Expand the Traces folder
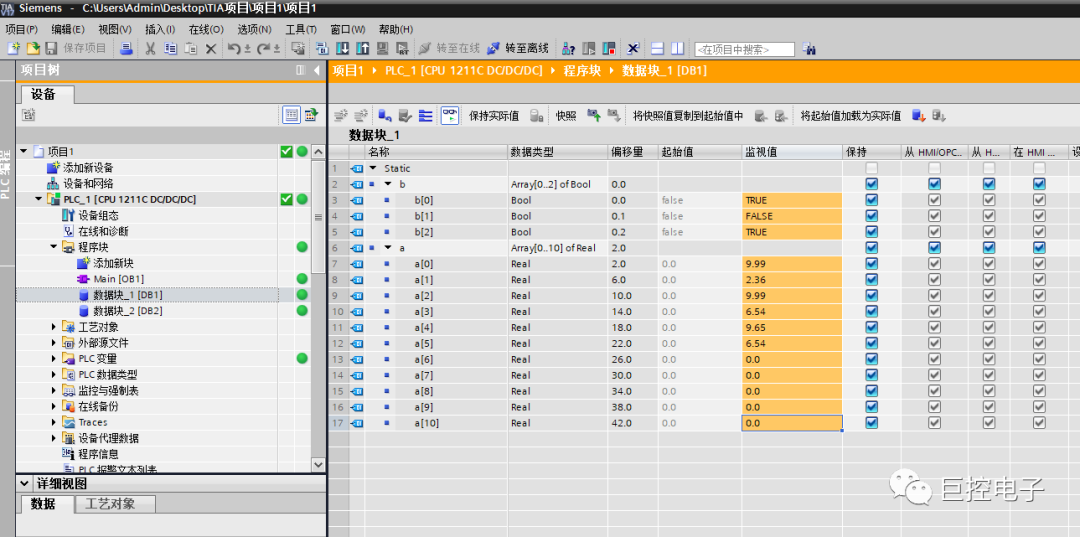The width and height of the screenshot is (1080, 537). [x=54, y=422]
